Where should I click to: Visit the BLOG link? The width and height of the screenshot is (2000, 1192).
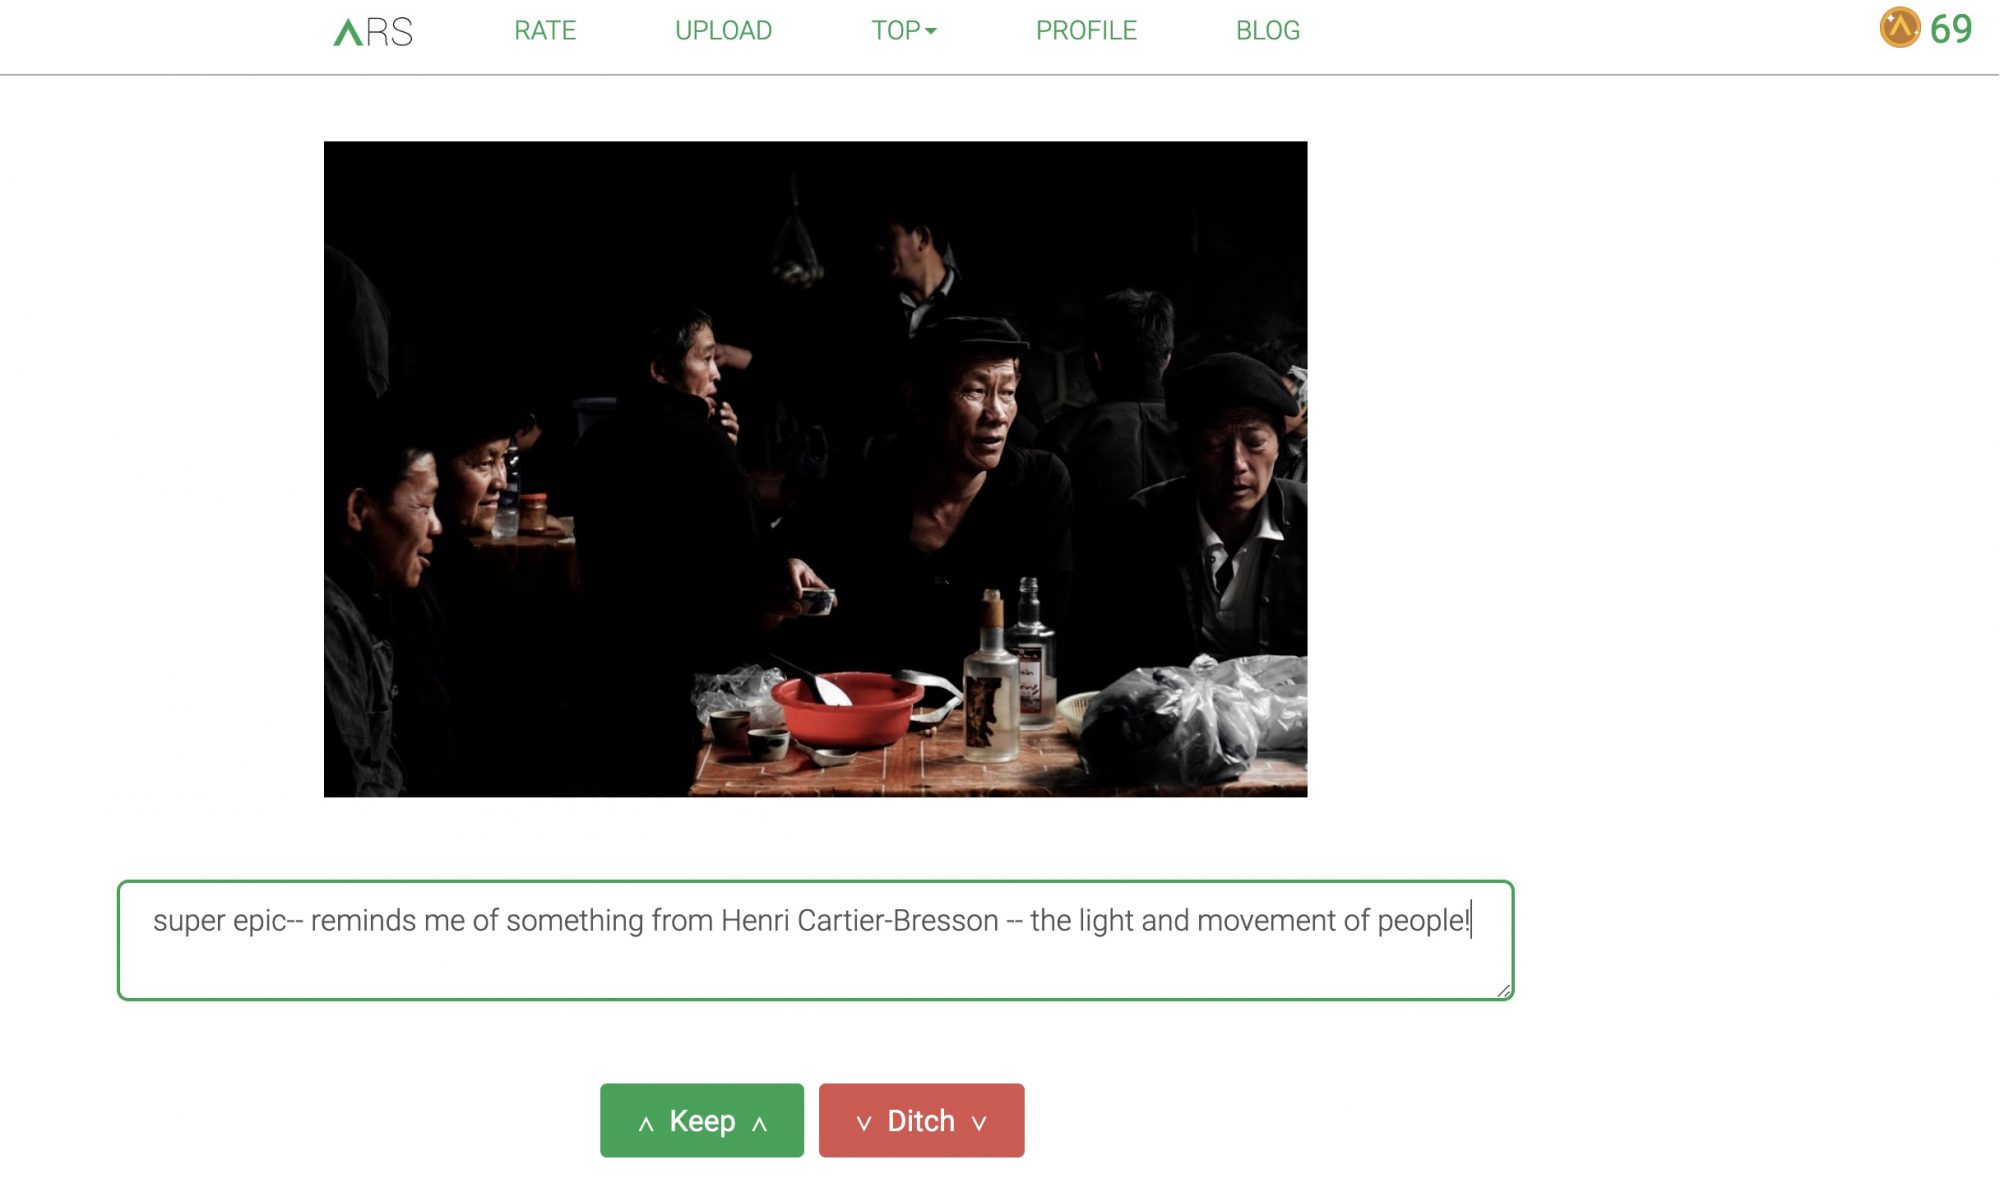(x=1268, y=31)
